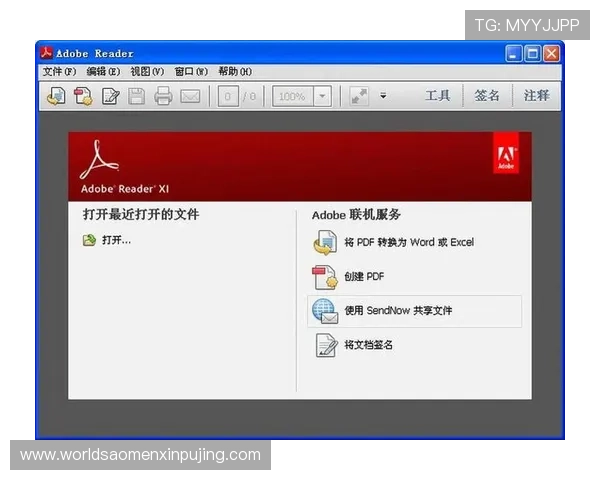Open the 编辑(E) menu
The image size is (600, 480).
tap(103, 72)
